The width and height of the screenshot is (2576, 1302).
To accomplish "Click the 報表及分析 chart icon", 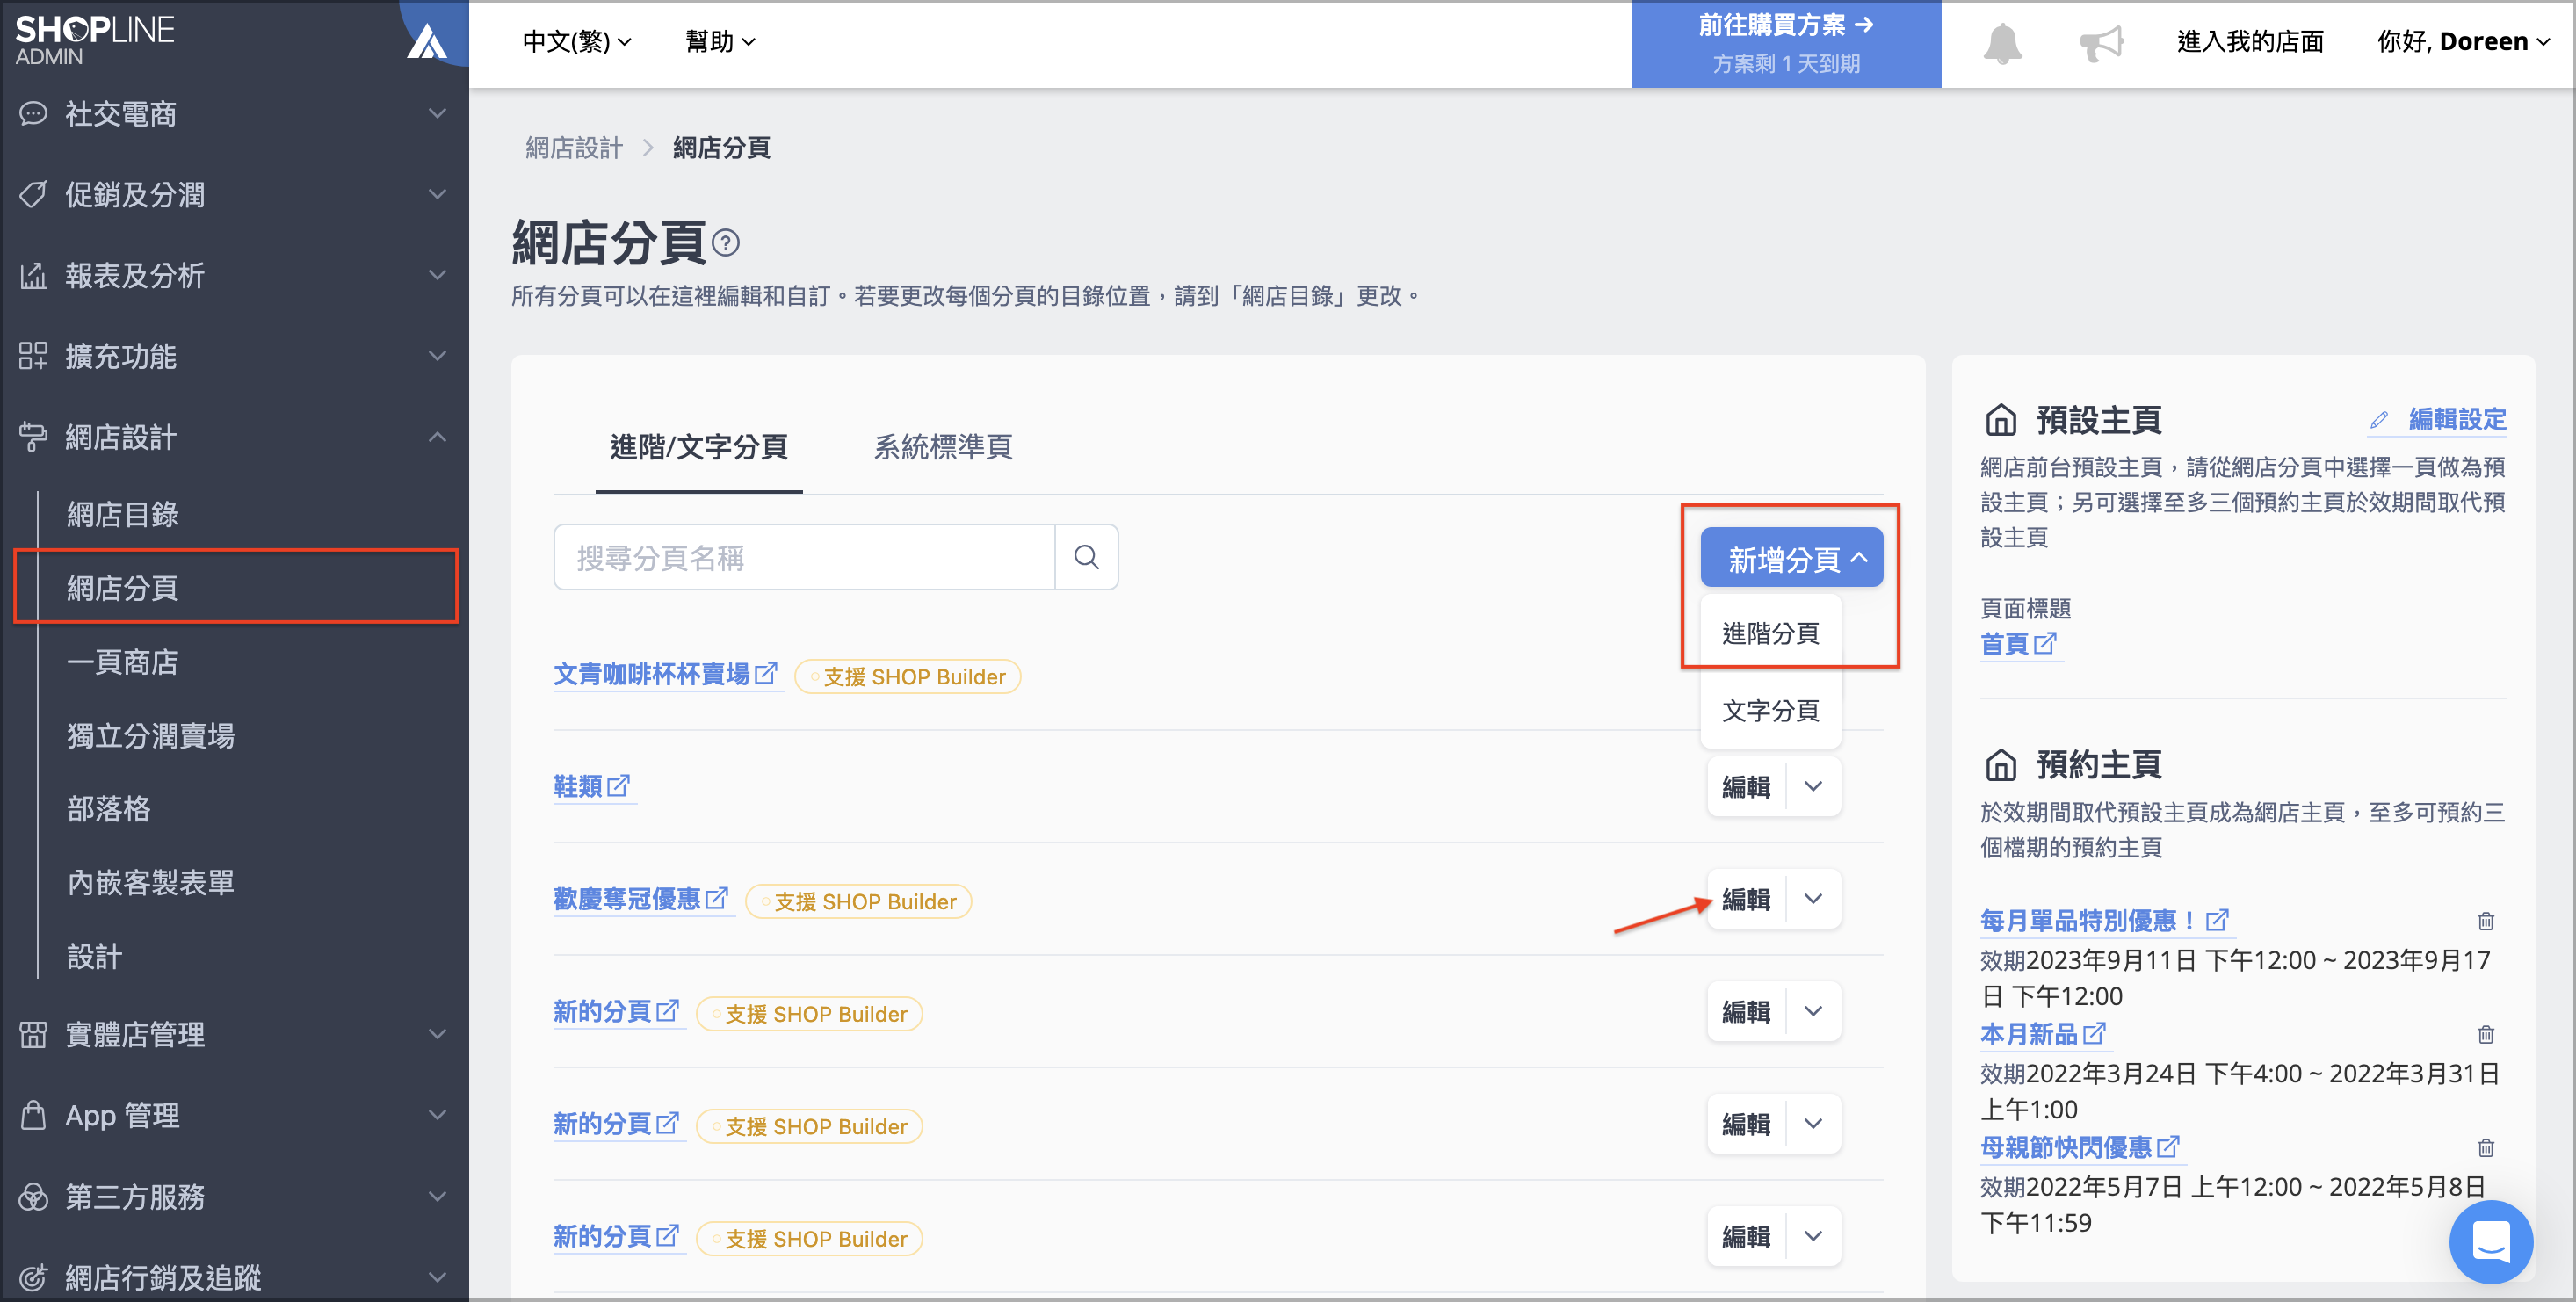I will (x=33, y=275).
